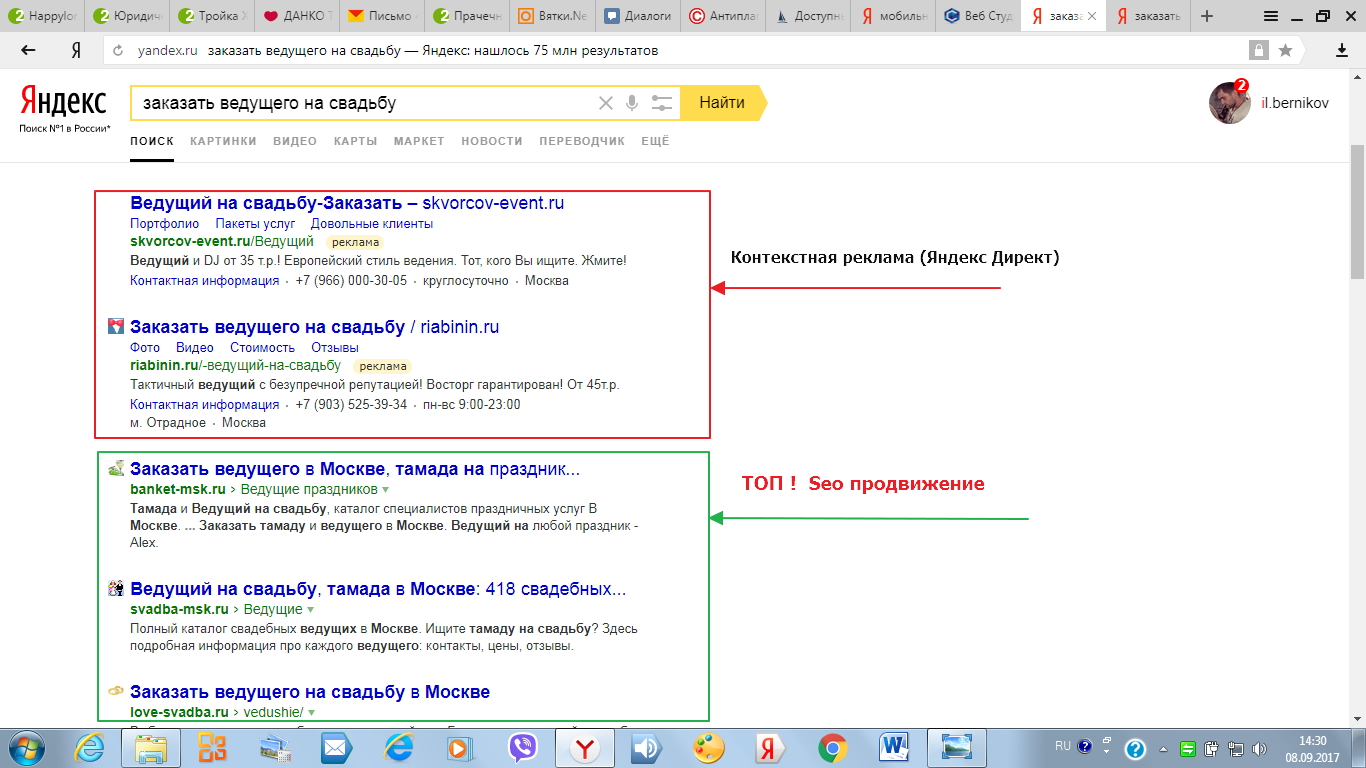Open the browser hamburger menu
This screenshot has width=1366, height=768.
pos(1270,16)
